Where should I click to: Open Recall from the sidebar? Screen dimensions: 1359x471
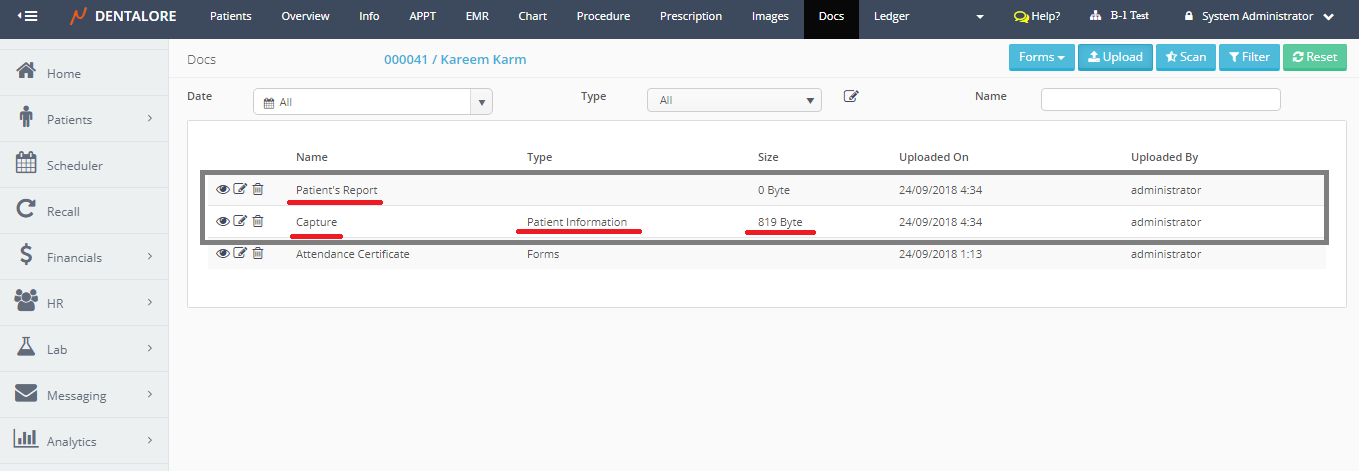click(x=63, y=212)
